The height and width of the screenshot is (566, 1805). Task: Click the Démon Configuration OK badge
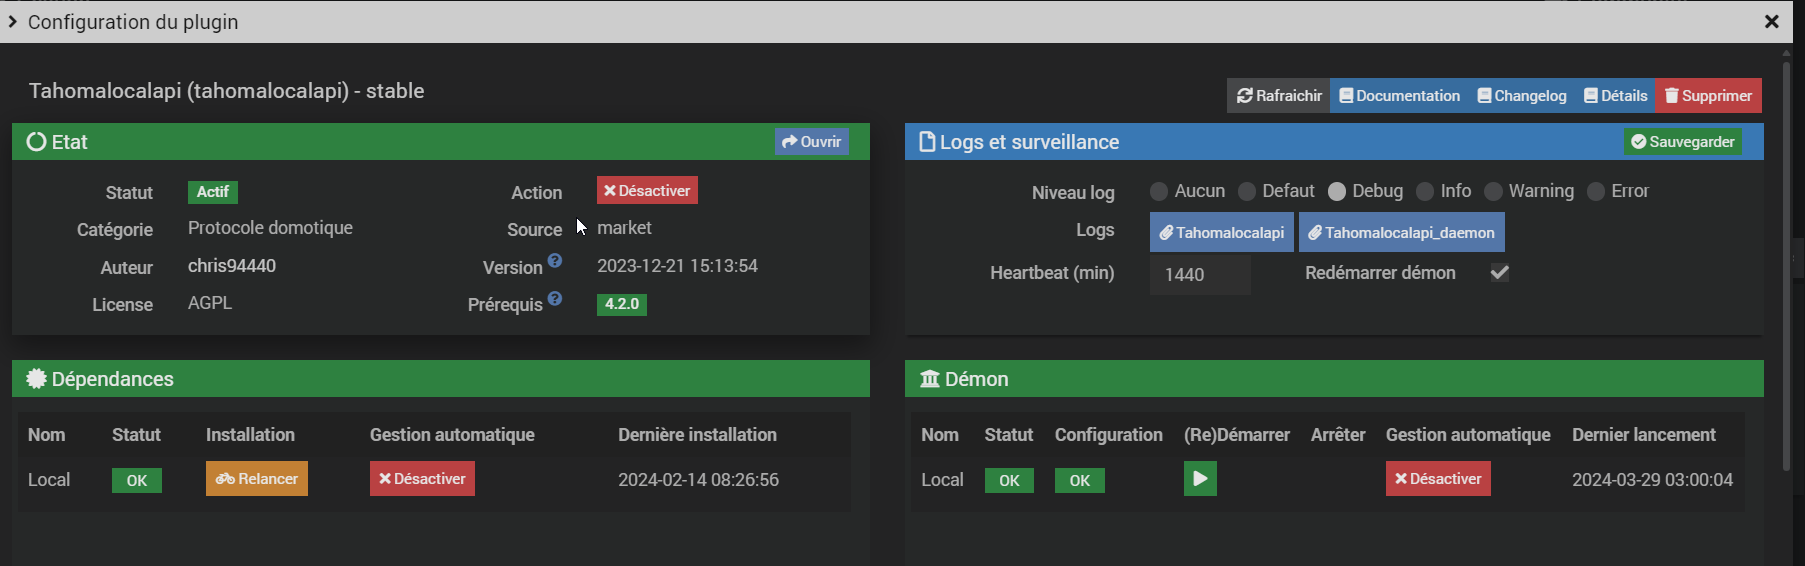point(1080,481)
